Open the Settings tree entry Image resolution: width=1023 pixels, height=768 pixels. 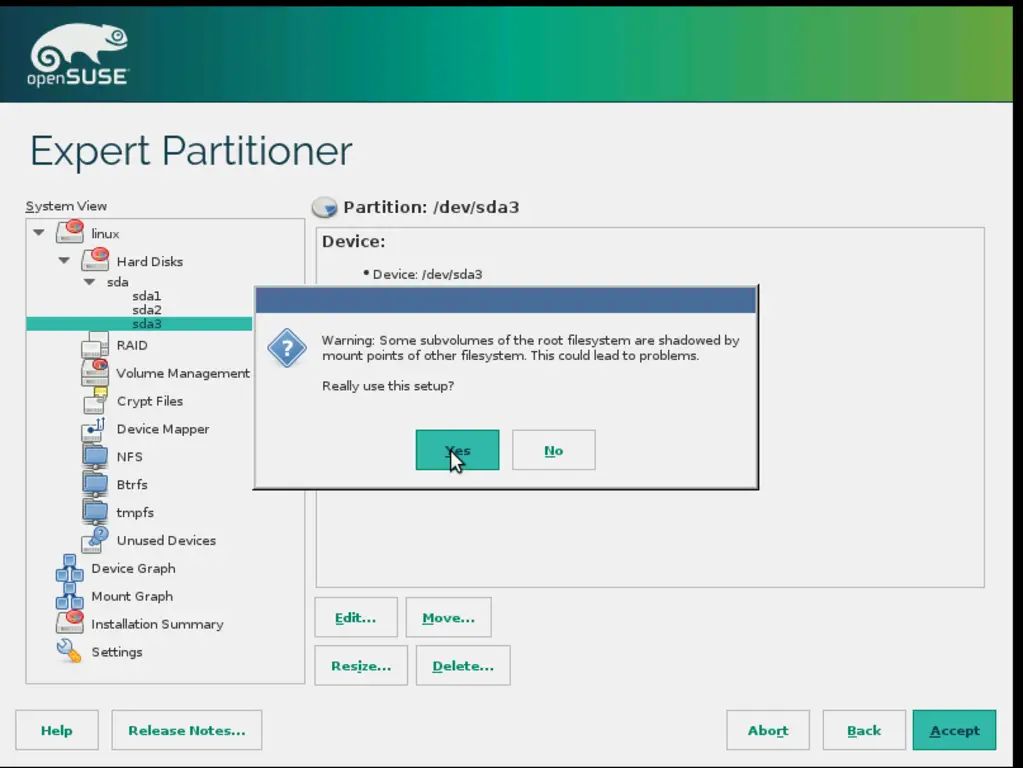pyautogui.click(x=117, y=652)
